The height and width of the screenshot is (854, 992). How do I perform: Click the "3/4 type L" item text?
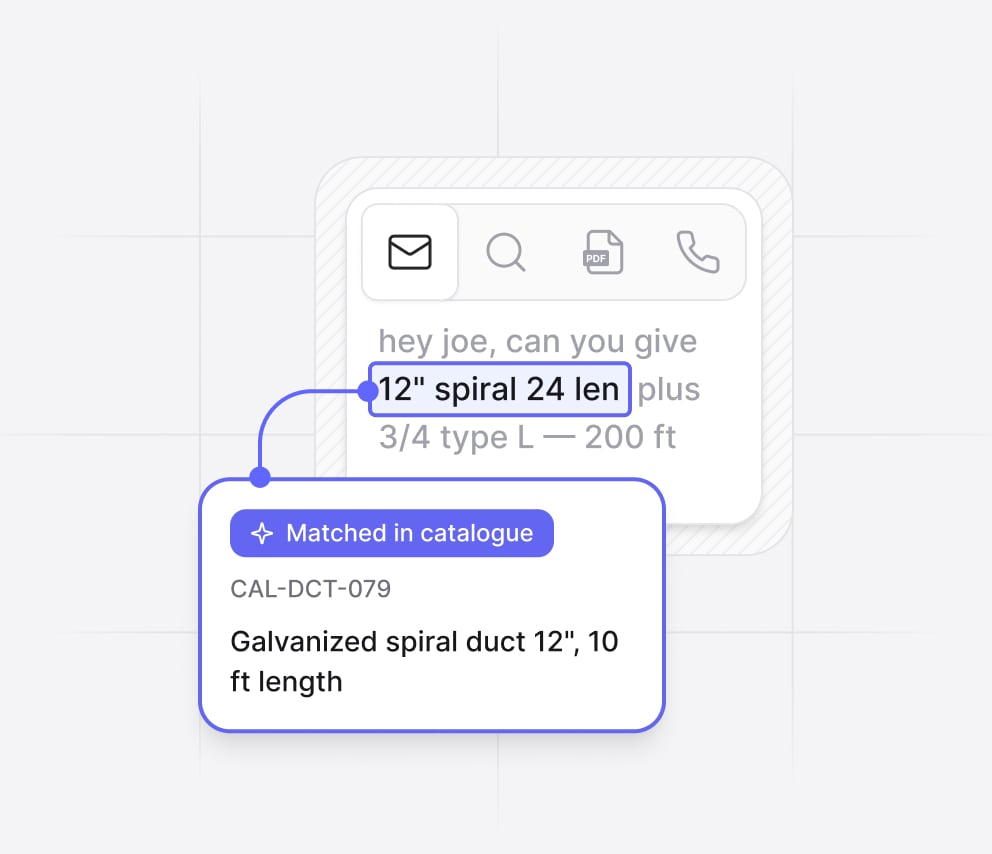[x=456, y=437]
